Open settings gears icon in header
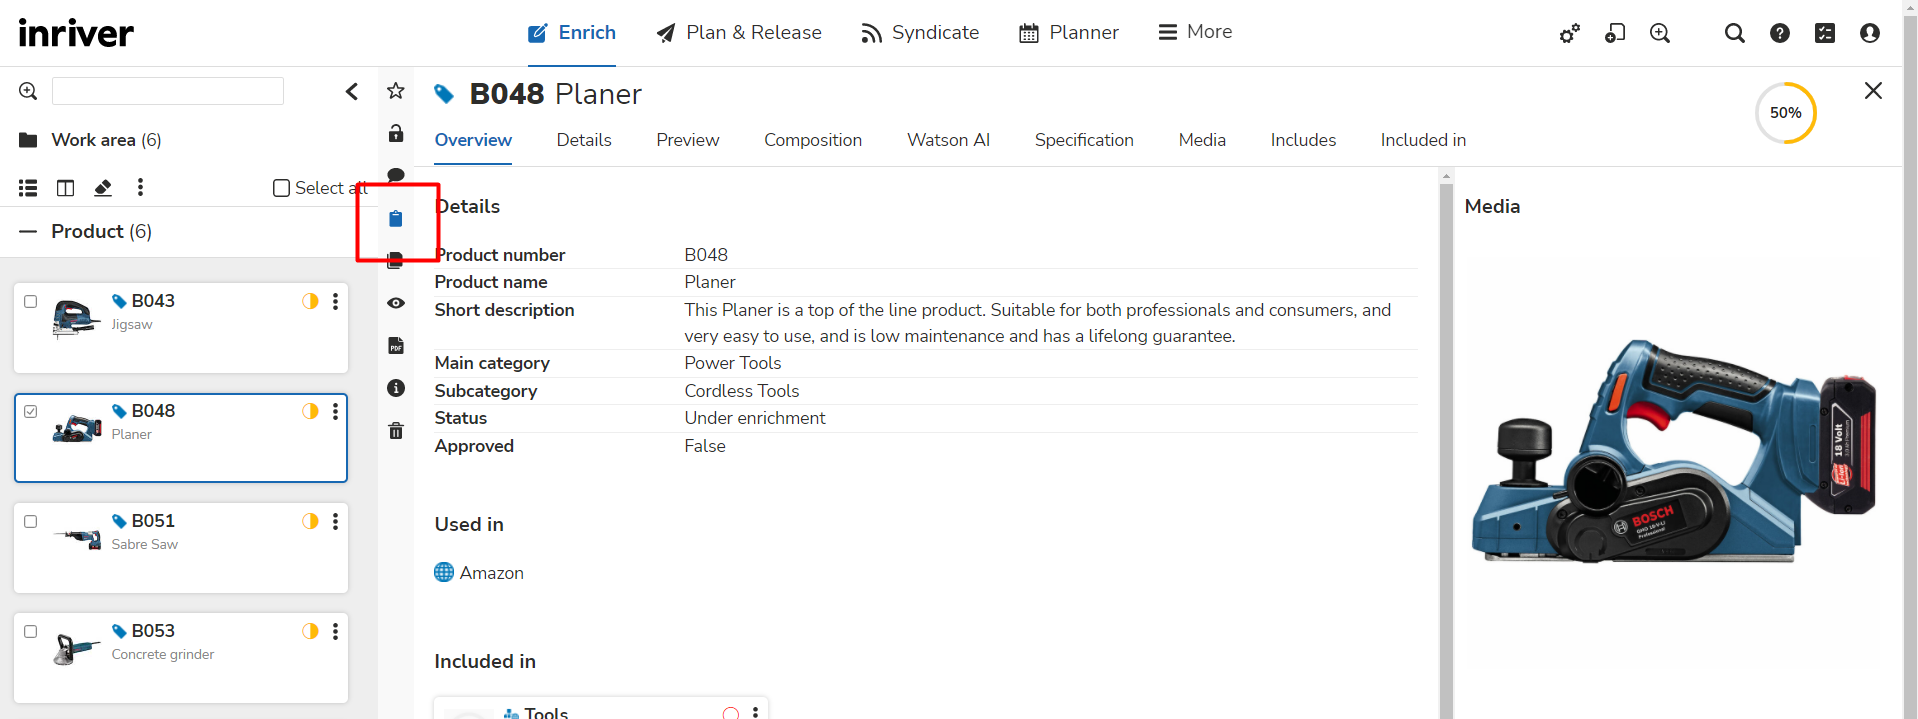Image resolution: width=1918 pixels, height=719 pixels. pos(1570,33)
